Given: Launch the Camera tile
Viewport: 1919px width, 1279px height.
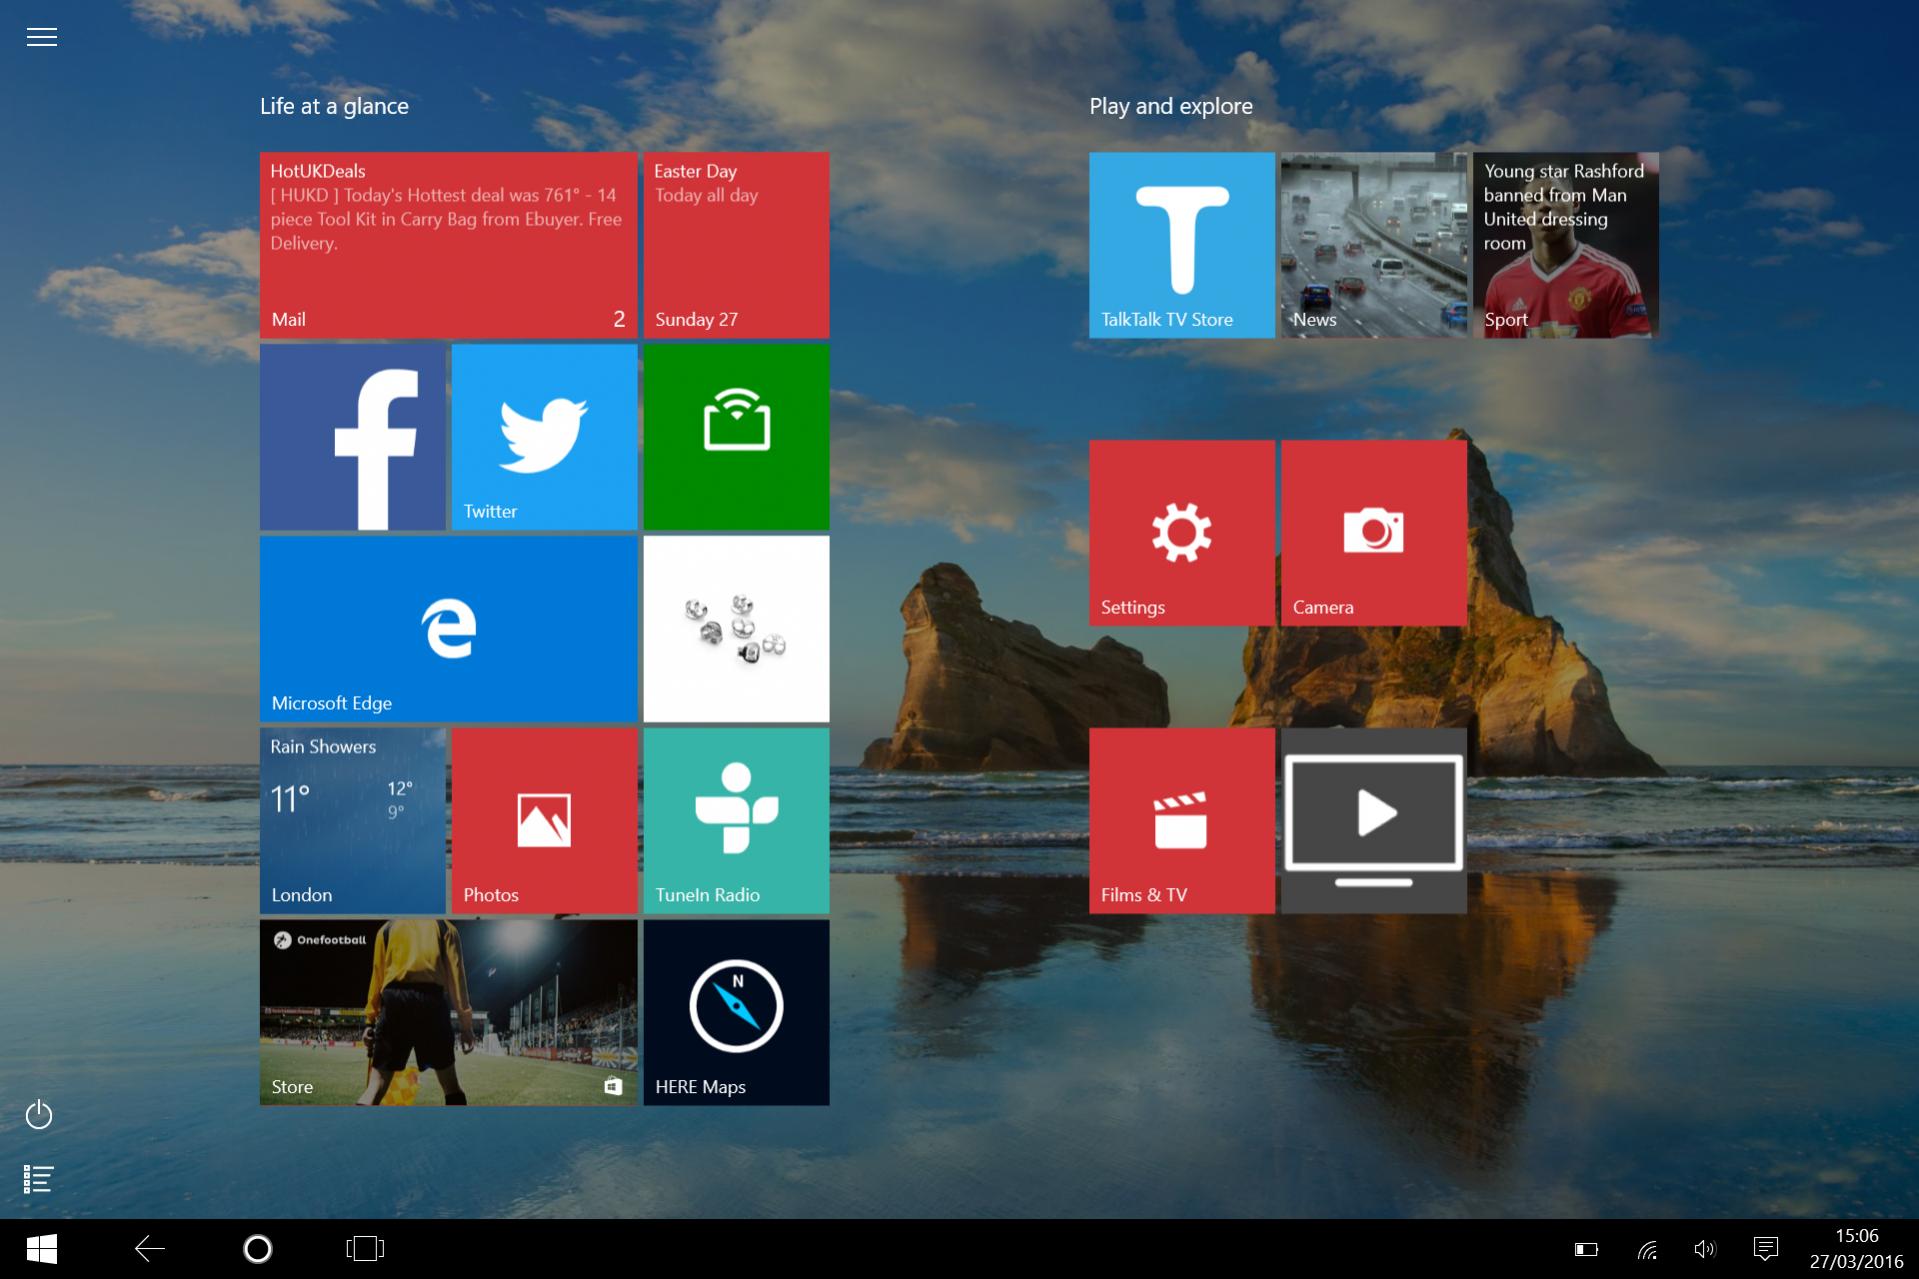Looking at the screenshot, I should tap(1374, 533).
